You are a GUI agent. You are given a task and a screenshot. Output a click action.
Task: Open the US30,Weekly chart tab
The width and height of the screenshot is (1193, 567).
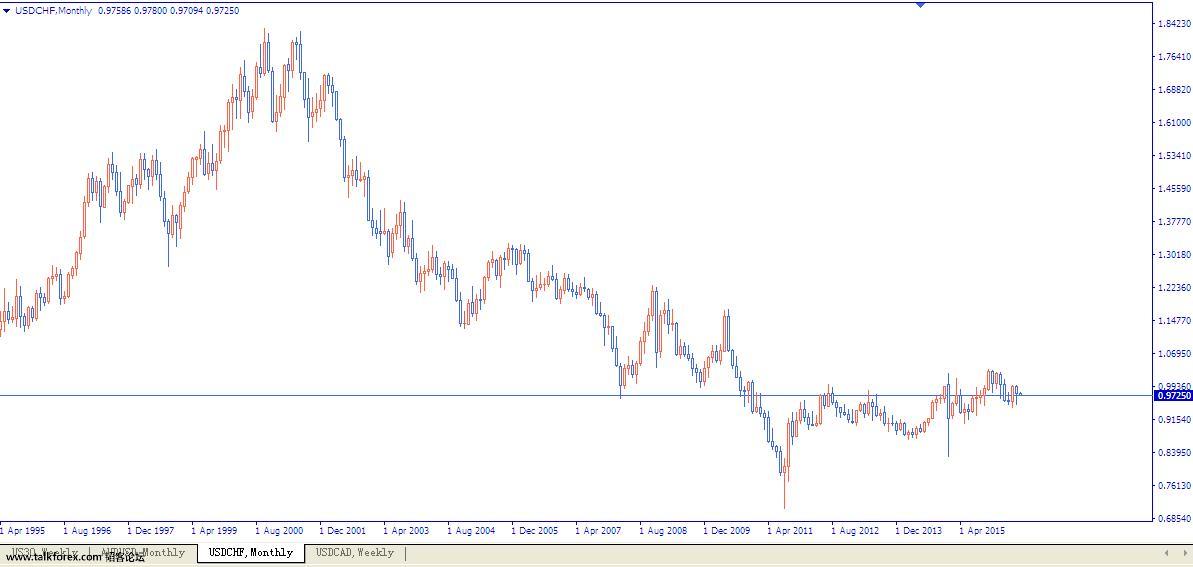[44, 553]
